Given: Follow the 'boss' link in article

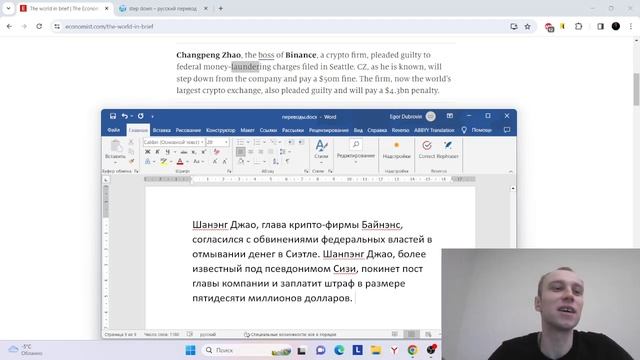Looking at the screenshot, I should click(266, 55).
